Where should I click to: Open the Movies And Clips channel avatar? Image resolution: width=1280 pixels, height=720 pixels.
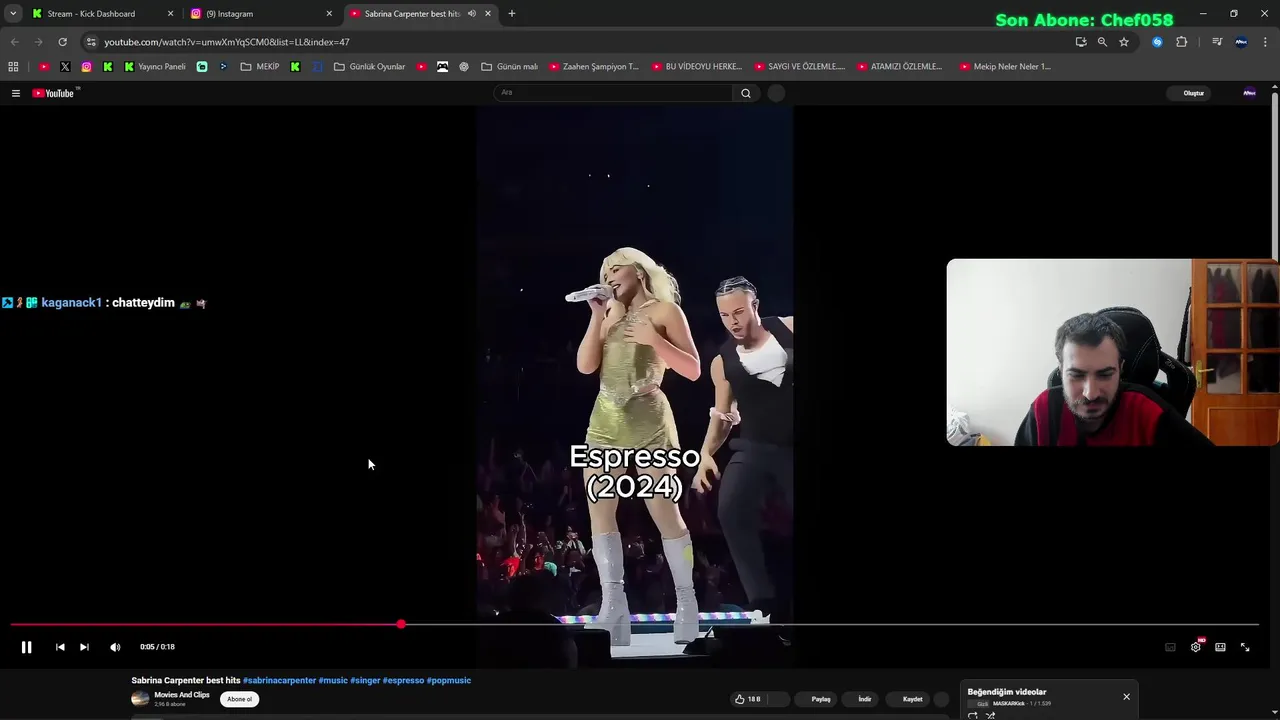[x=140, y=699]
